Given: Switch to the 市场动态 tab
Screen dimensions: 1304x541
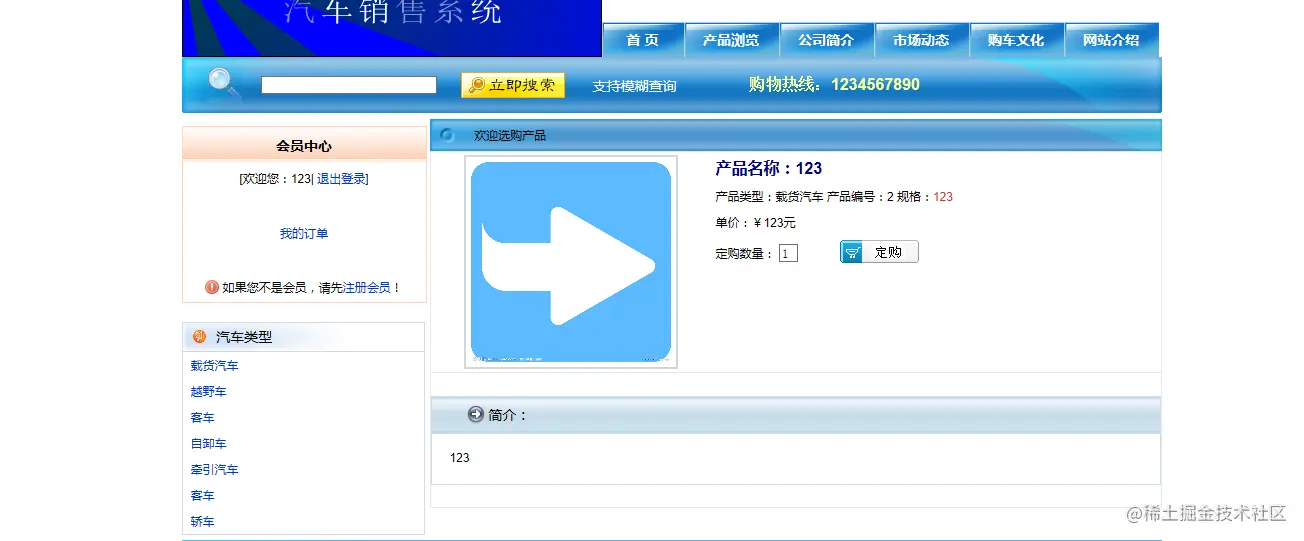Looking at the screenshot, I should click(921, 40).
